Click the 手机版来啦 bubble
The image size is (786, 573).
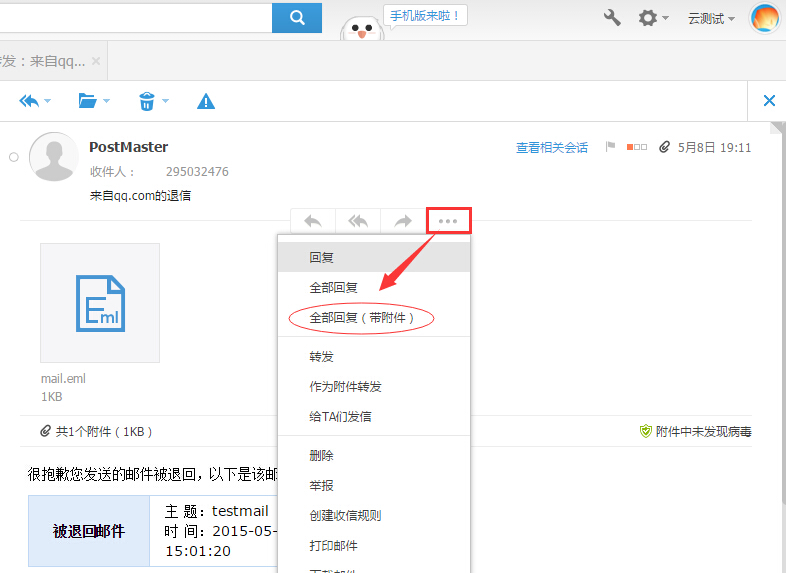(425, 16)
